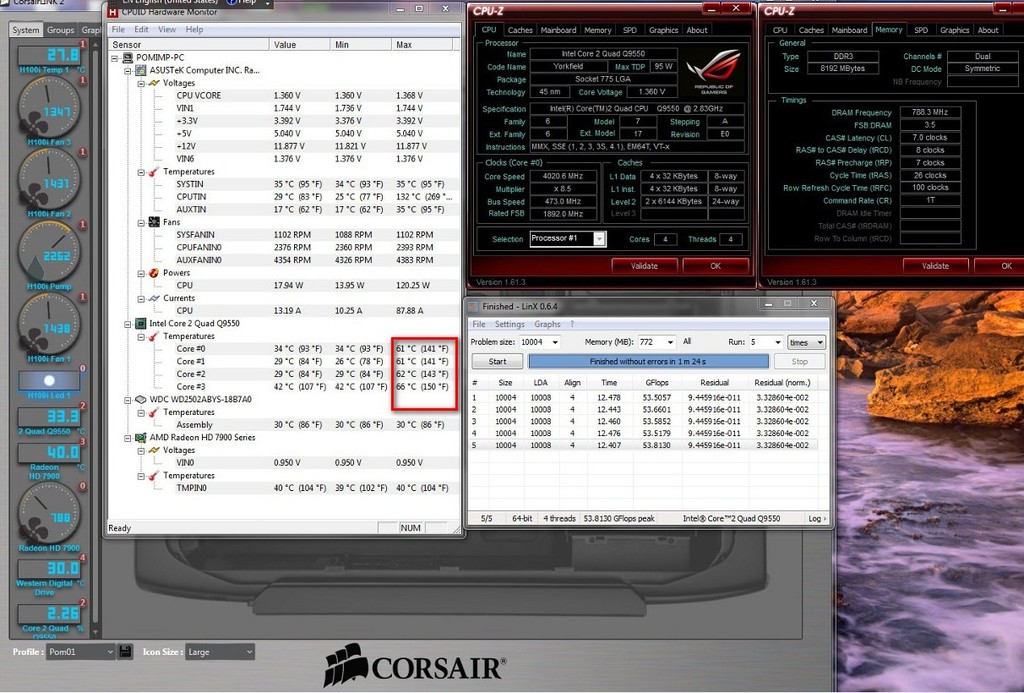Viewport: 1024px width, 693px height.
Task: Open the Processor #1 selection dropdown
Action: click(x=568, y=239)
